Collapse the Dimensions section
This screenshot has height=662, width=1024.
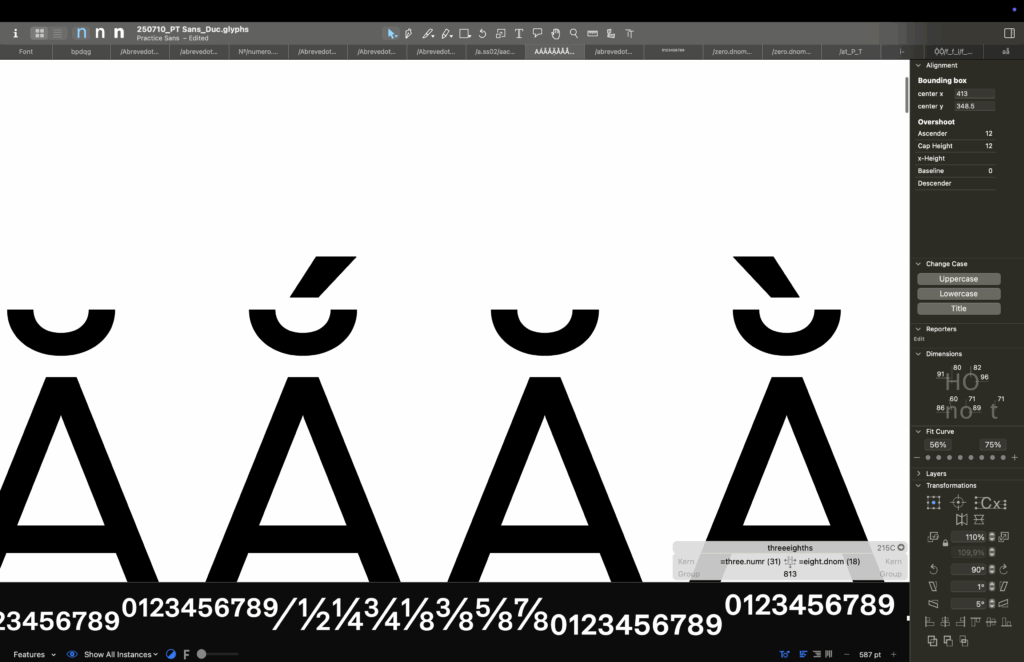[x=918, y=354]
